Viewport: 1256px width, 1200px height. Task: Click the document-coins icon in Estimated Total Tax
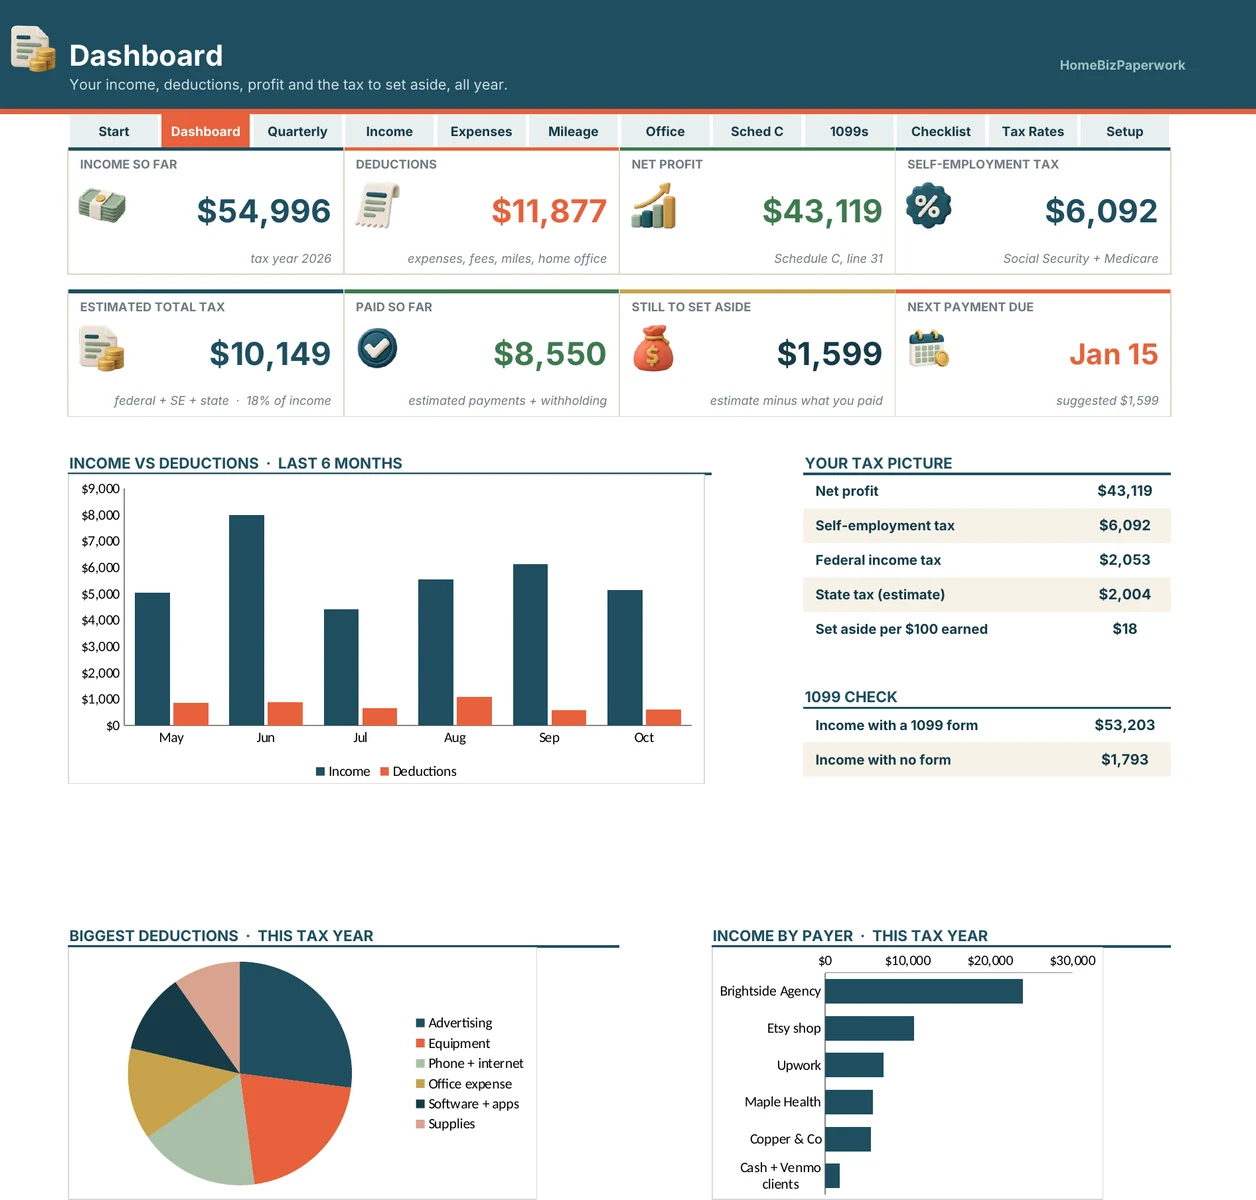click(102, 349)
